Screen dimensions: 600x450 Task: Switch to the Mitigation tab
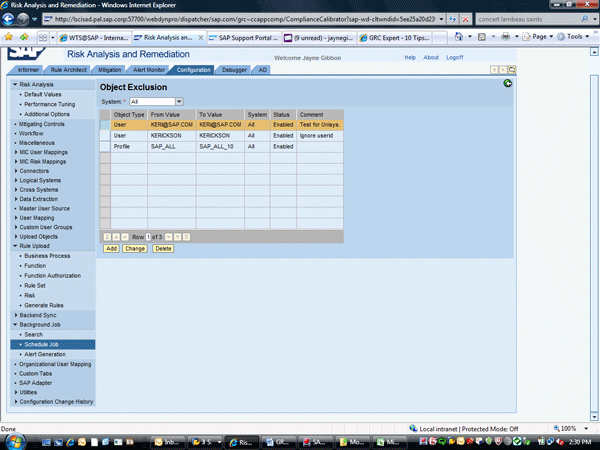coord(109,70)
